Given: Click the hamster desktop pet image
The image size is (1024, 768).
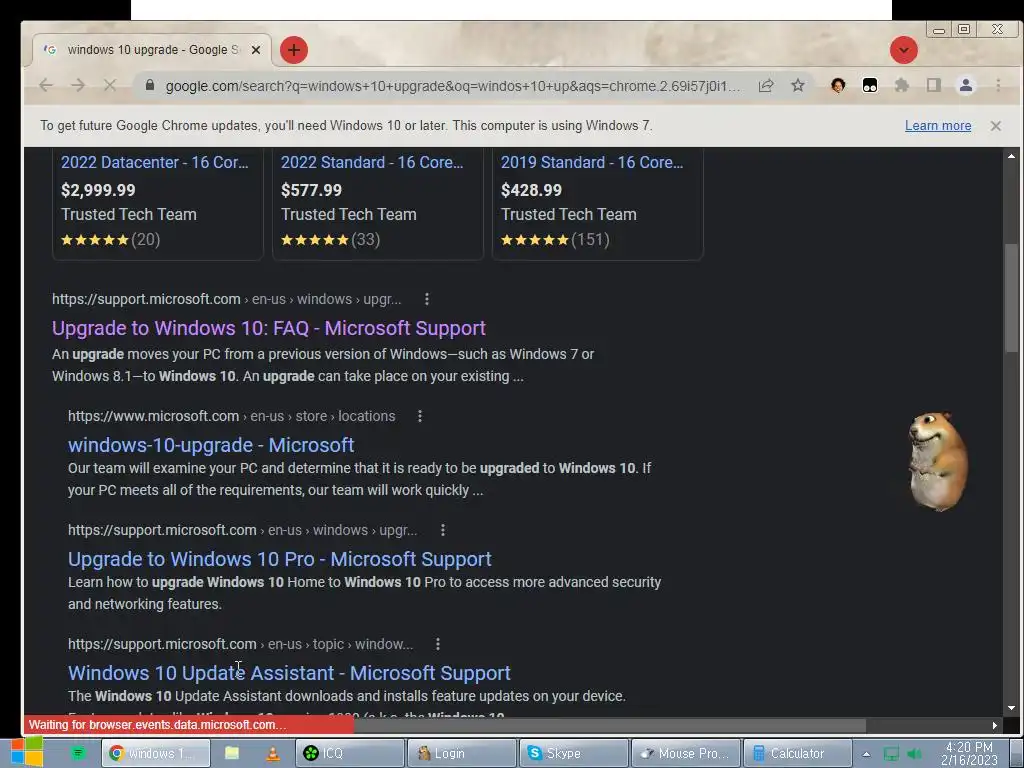Looking at the screenshot, I should [x=938, y=460].
